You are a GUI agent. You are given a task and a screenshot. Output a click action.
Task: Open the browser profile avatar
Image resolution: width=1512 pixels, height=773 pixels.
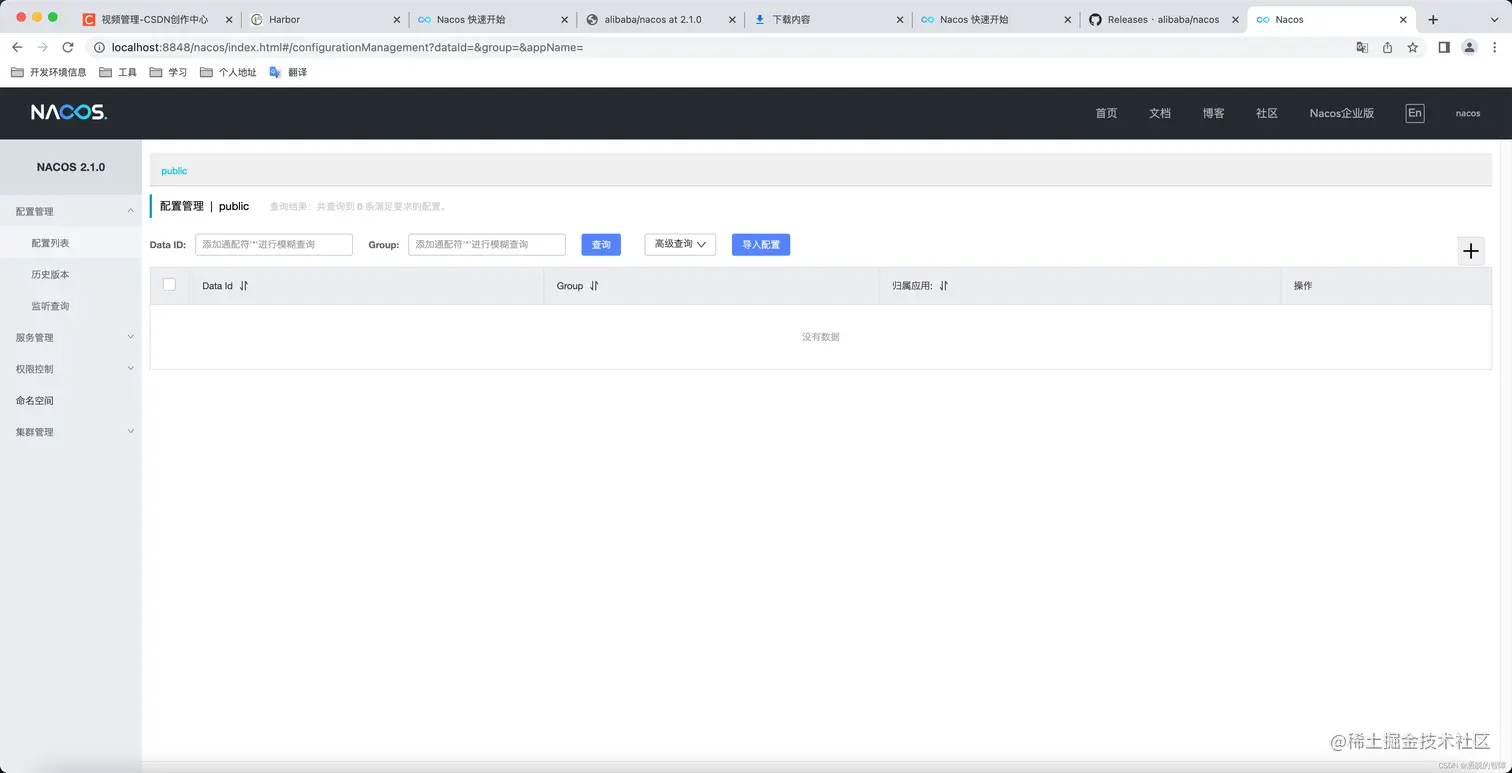pos(1469,47)
